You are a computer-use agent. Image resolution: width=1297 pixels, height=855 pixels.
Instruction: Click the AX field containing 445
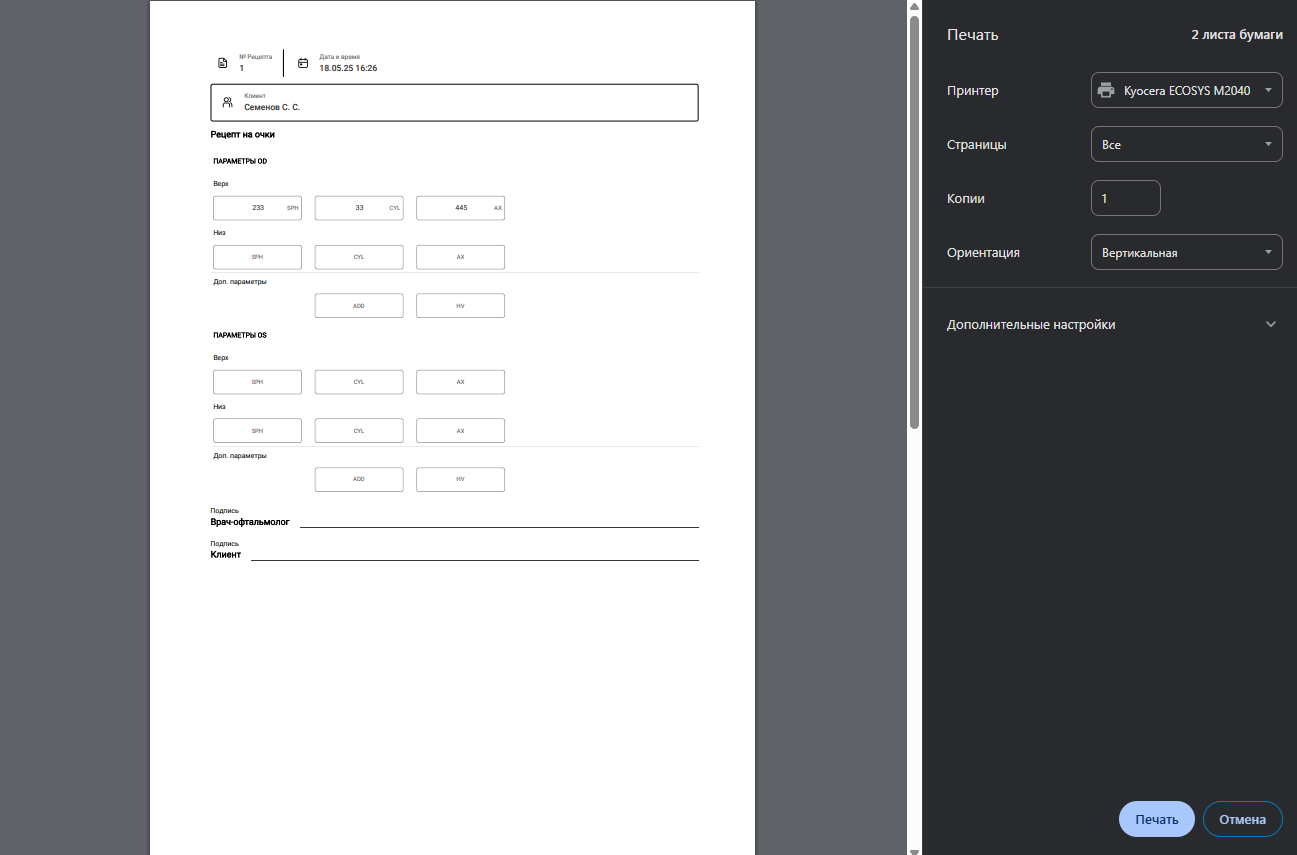pos(460,208)
